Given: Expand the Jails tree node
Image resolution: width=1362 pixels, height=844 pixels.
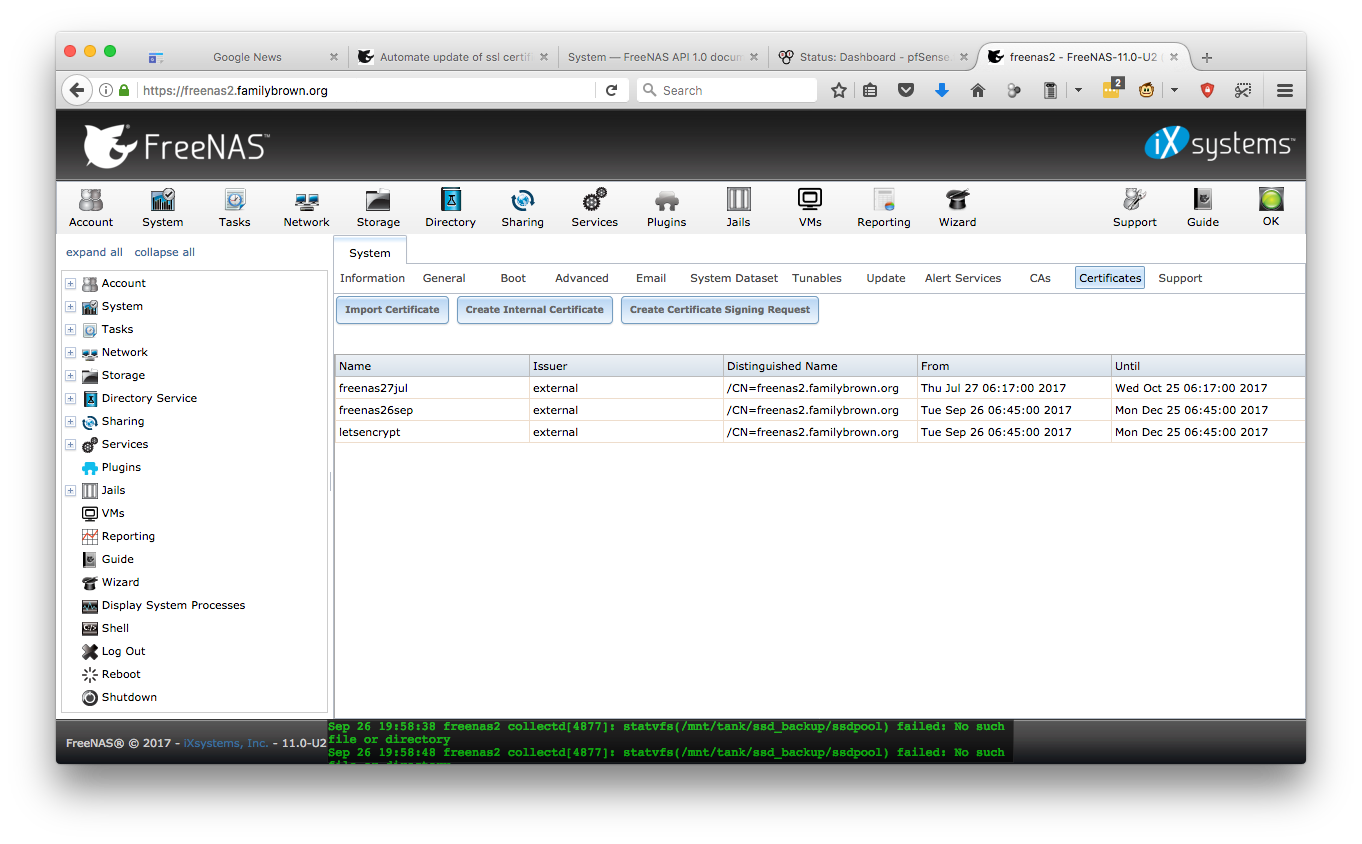Looking at the screenshot, I should click(x=71, y=491).
